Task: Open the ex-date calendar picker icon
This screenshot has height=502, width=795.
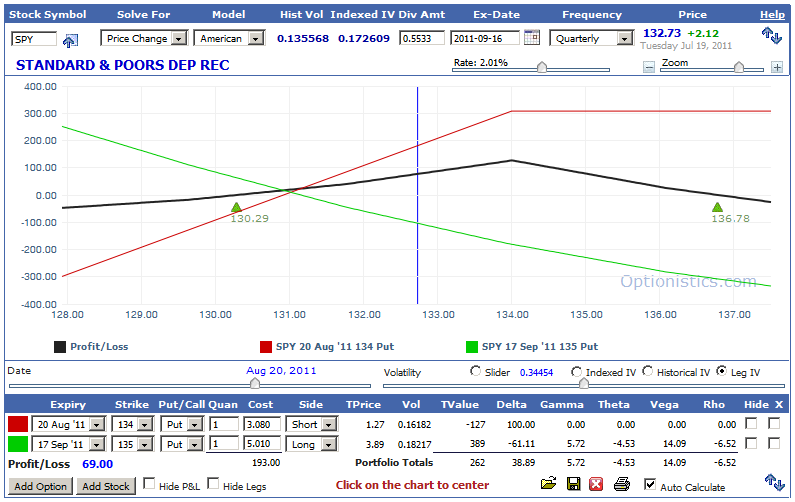Action: pyautogui.click(x=531, y=38)
